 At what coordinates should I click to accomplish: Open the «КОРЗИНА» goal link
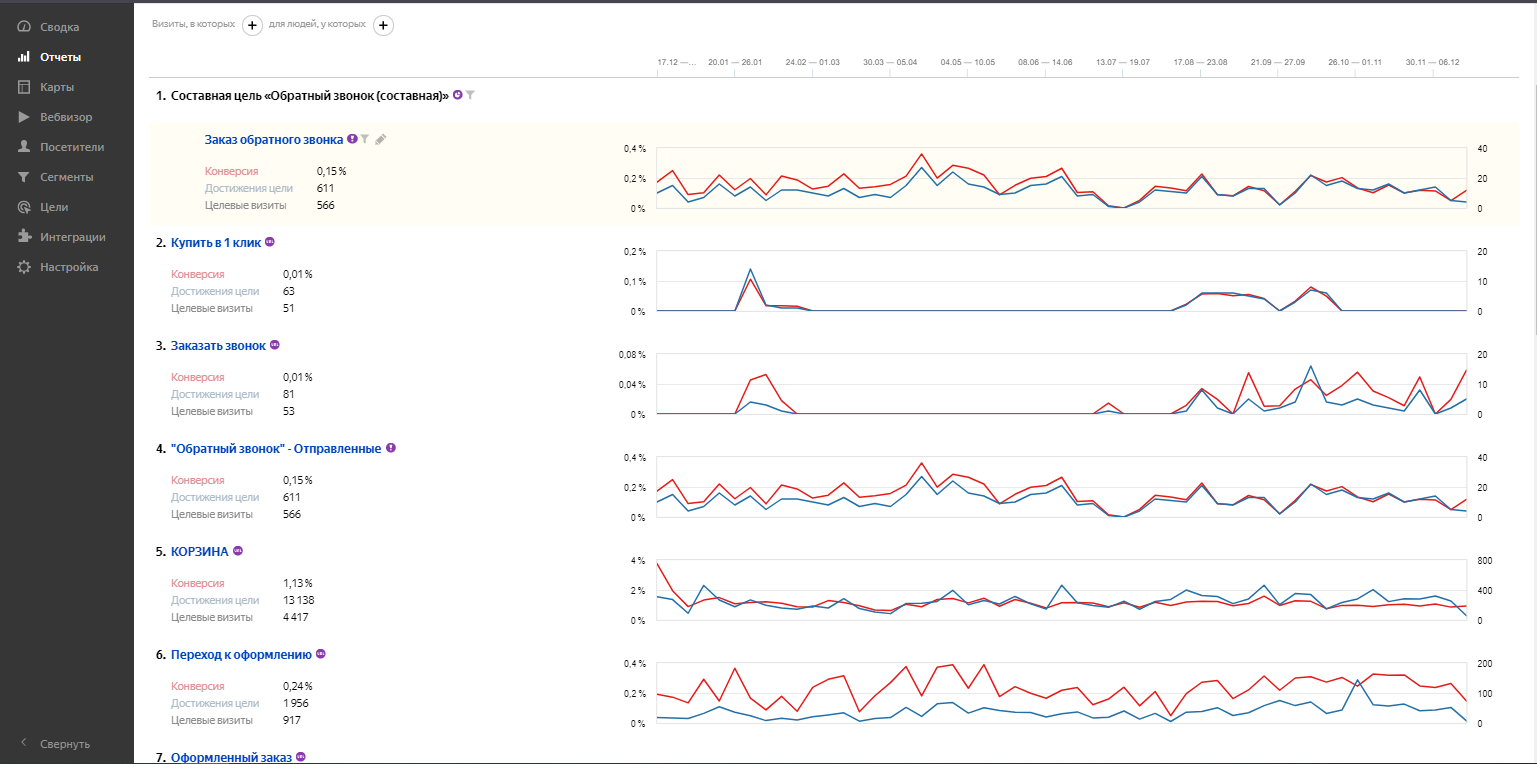click(x=200, y=551)
